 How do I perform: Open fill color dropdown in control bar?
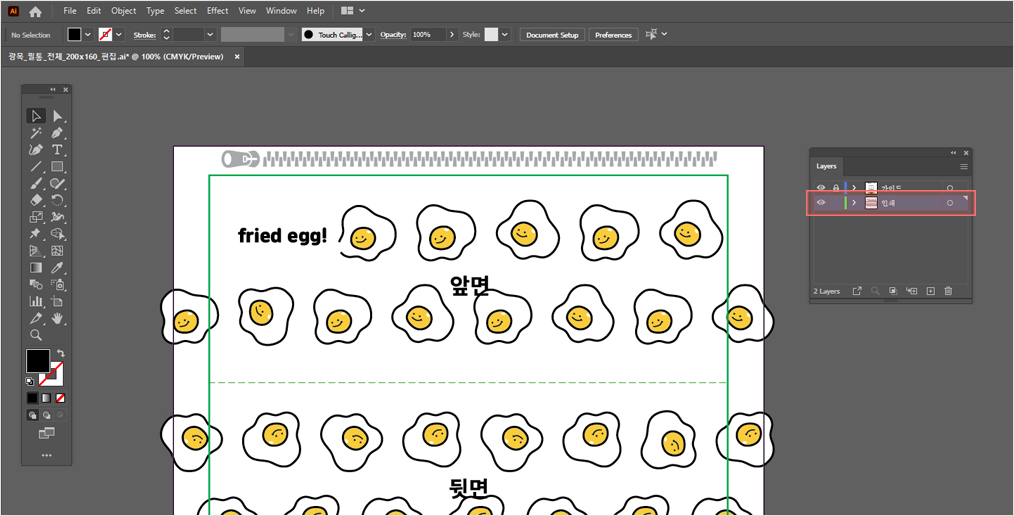[88, 35]
